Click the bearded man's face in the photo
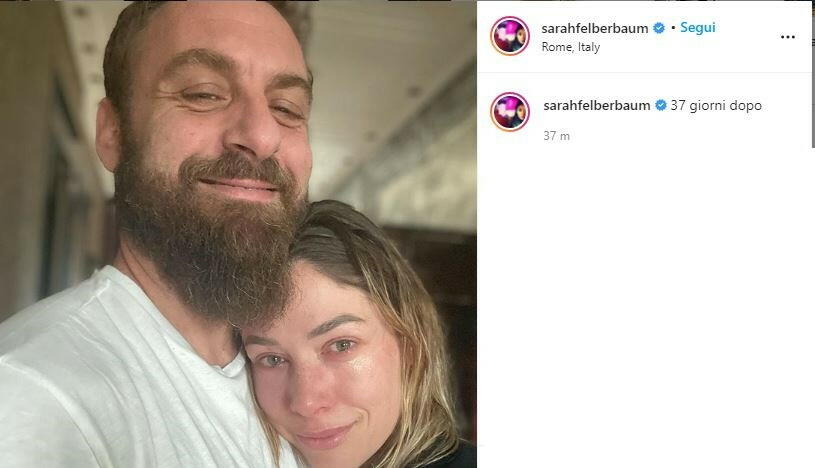The width and height of the screenshot is (815, 468). point(218,120)
